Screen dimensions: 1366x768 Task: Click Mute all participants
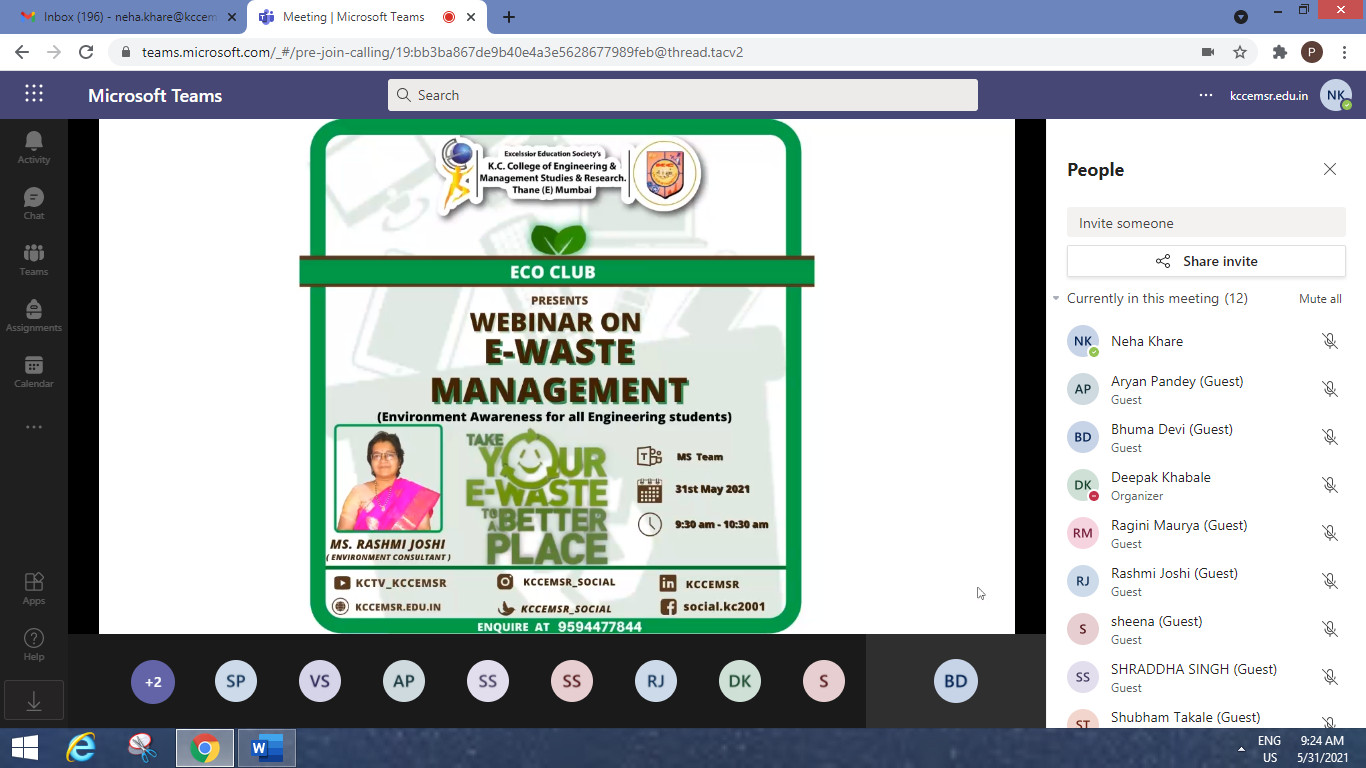coord(1320,299)
